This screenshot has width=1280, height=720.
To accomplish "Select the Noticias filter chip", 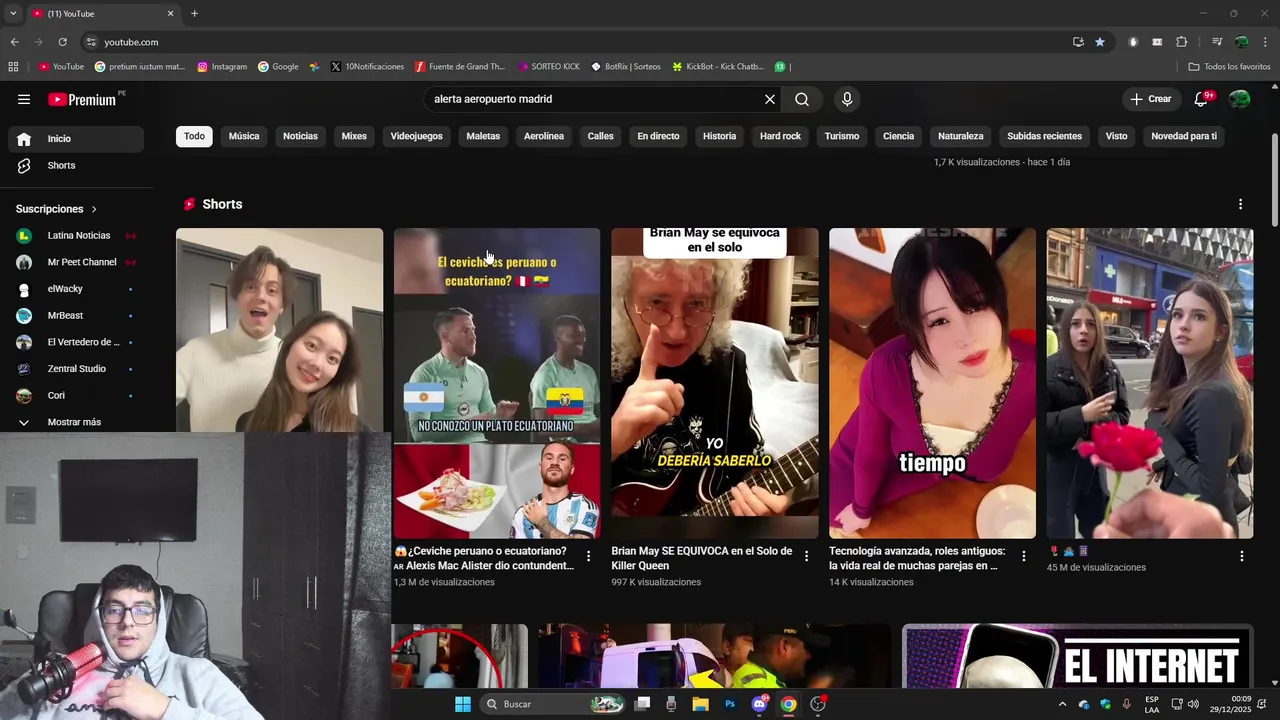I will click(300, 136).
